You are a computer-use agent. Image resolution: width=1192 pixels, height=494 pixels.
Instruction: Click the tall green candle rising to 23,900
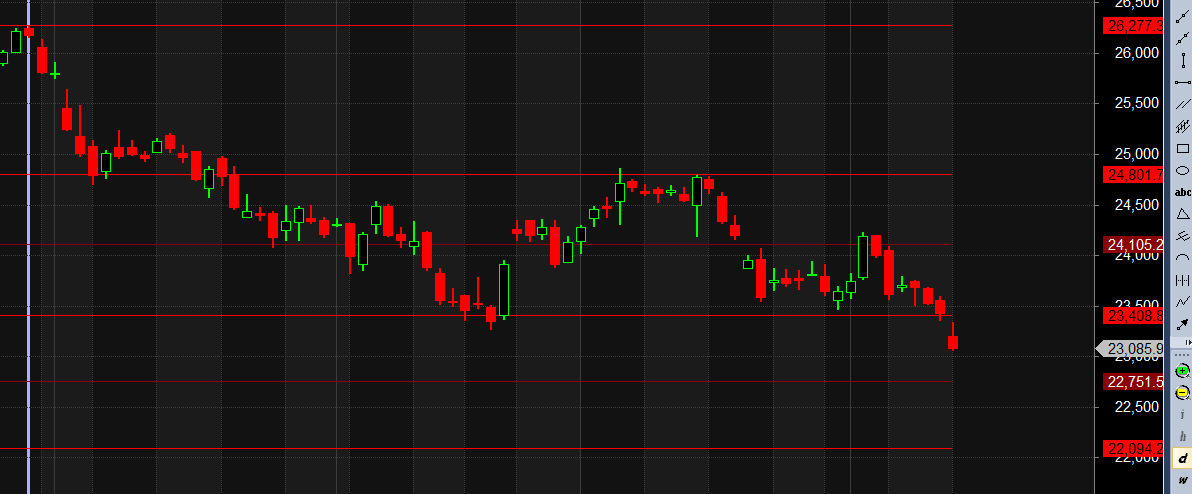(x=503, y=290)
